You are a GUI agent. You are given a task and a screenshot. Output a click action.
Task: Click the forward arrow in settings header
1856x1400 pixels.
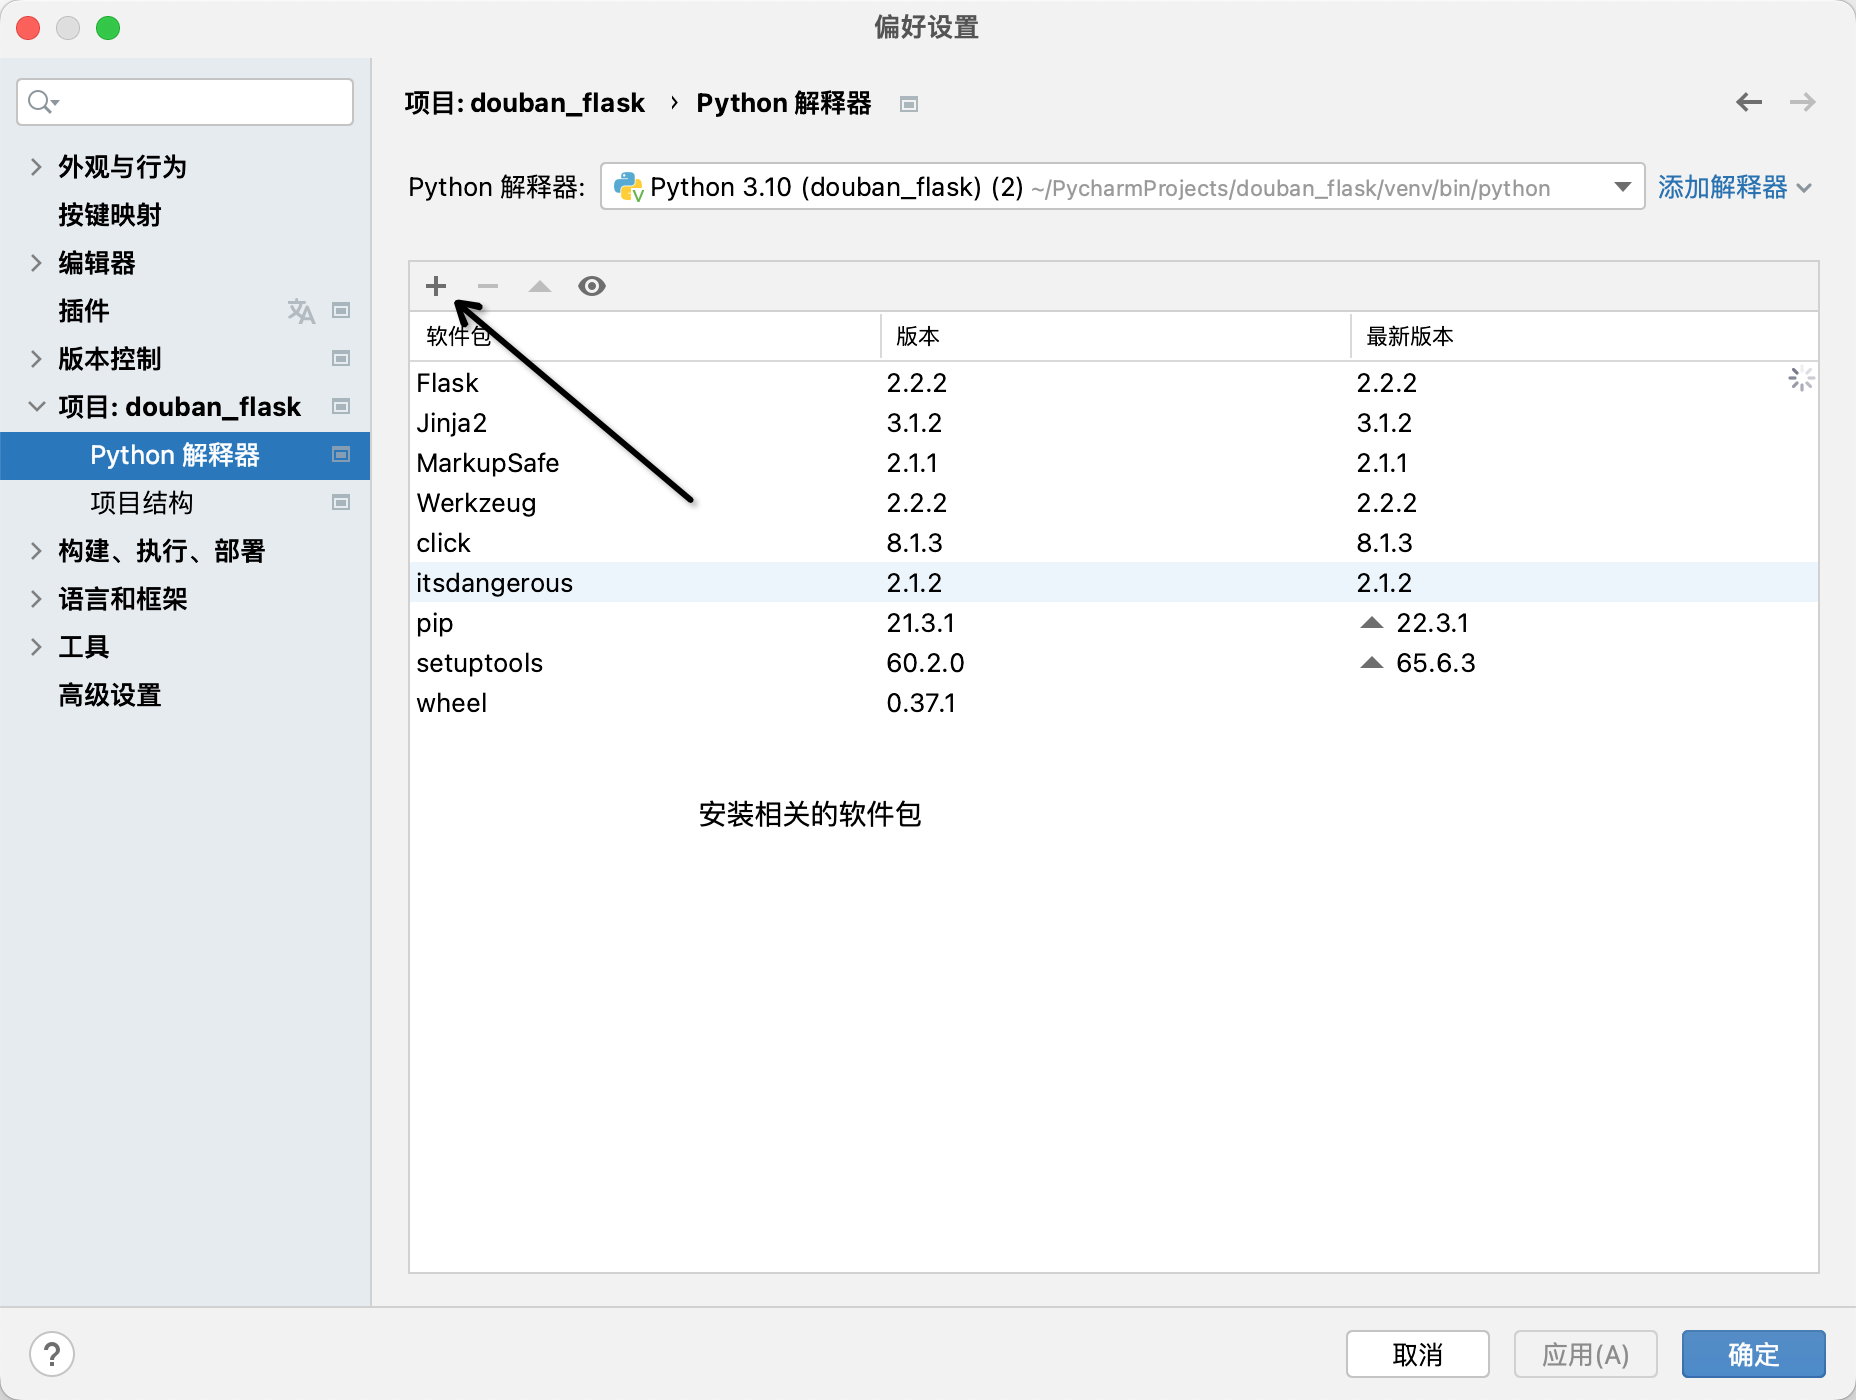pos(1803,102)
